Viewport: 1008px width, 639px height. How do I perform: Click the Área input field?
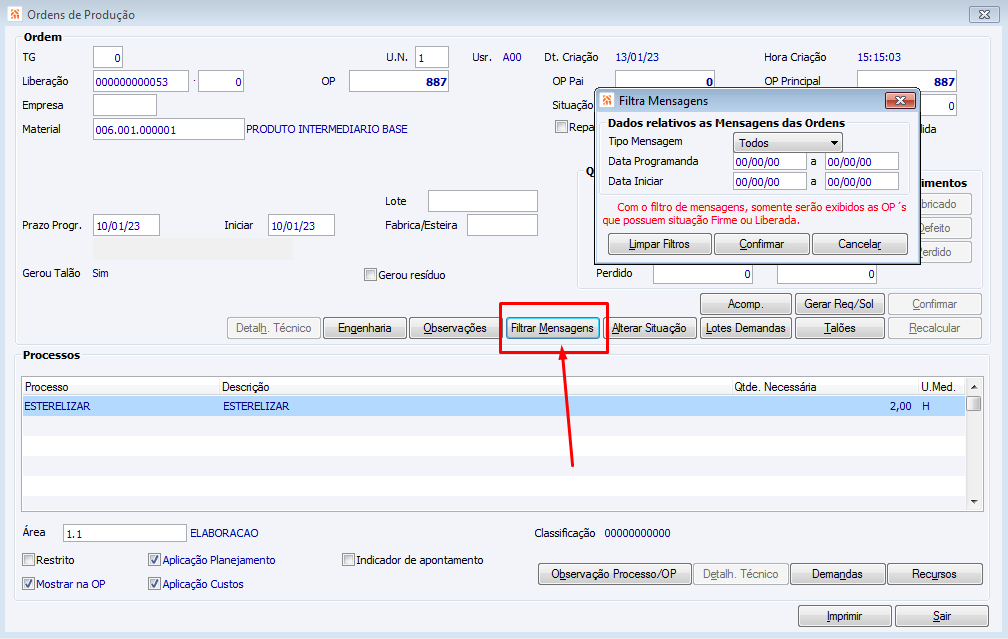(x=125, y=533)
